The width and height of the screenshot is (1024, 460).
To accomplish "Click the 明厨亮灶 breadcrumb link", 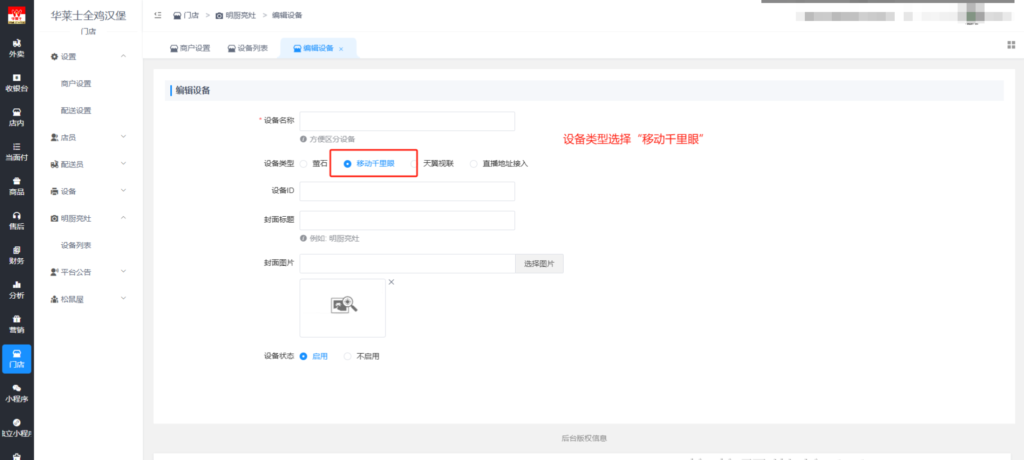I will 236,15.
